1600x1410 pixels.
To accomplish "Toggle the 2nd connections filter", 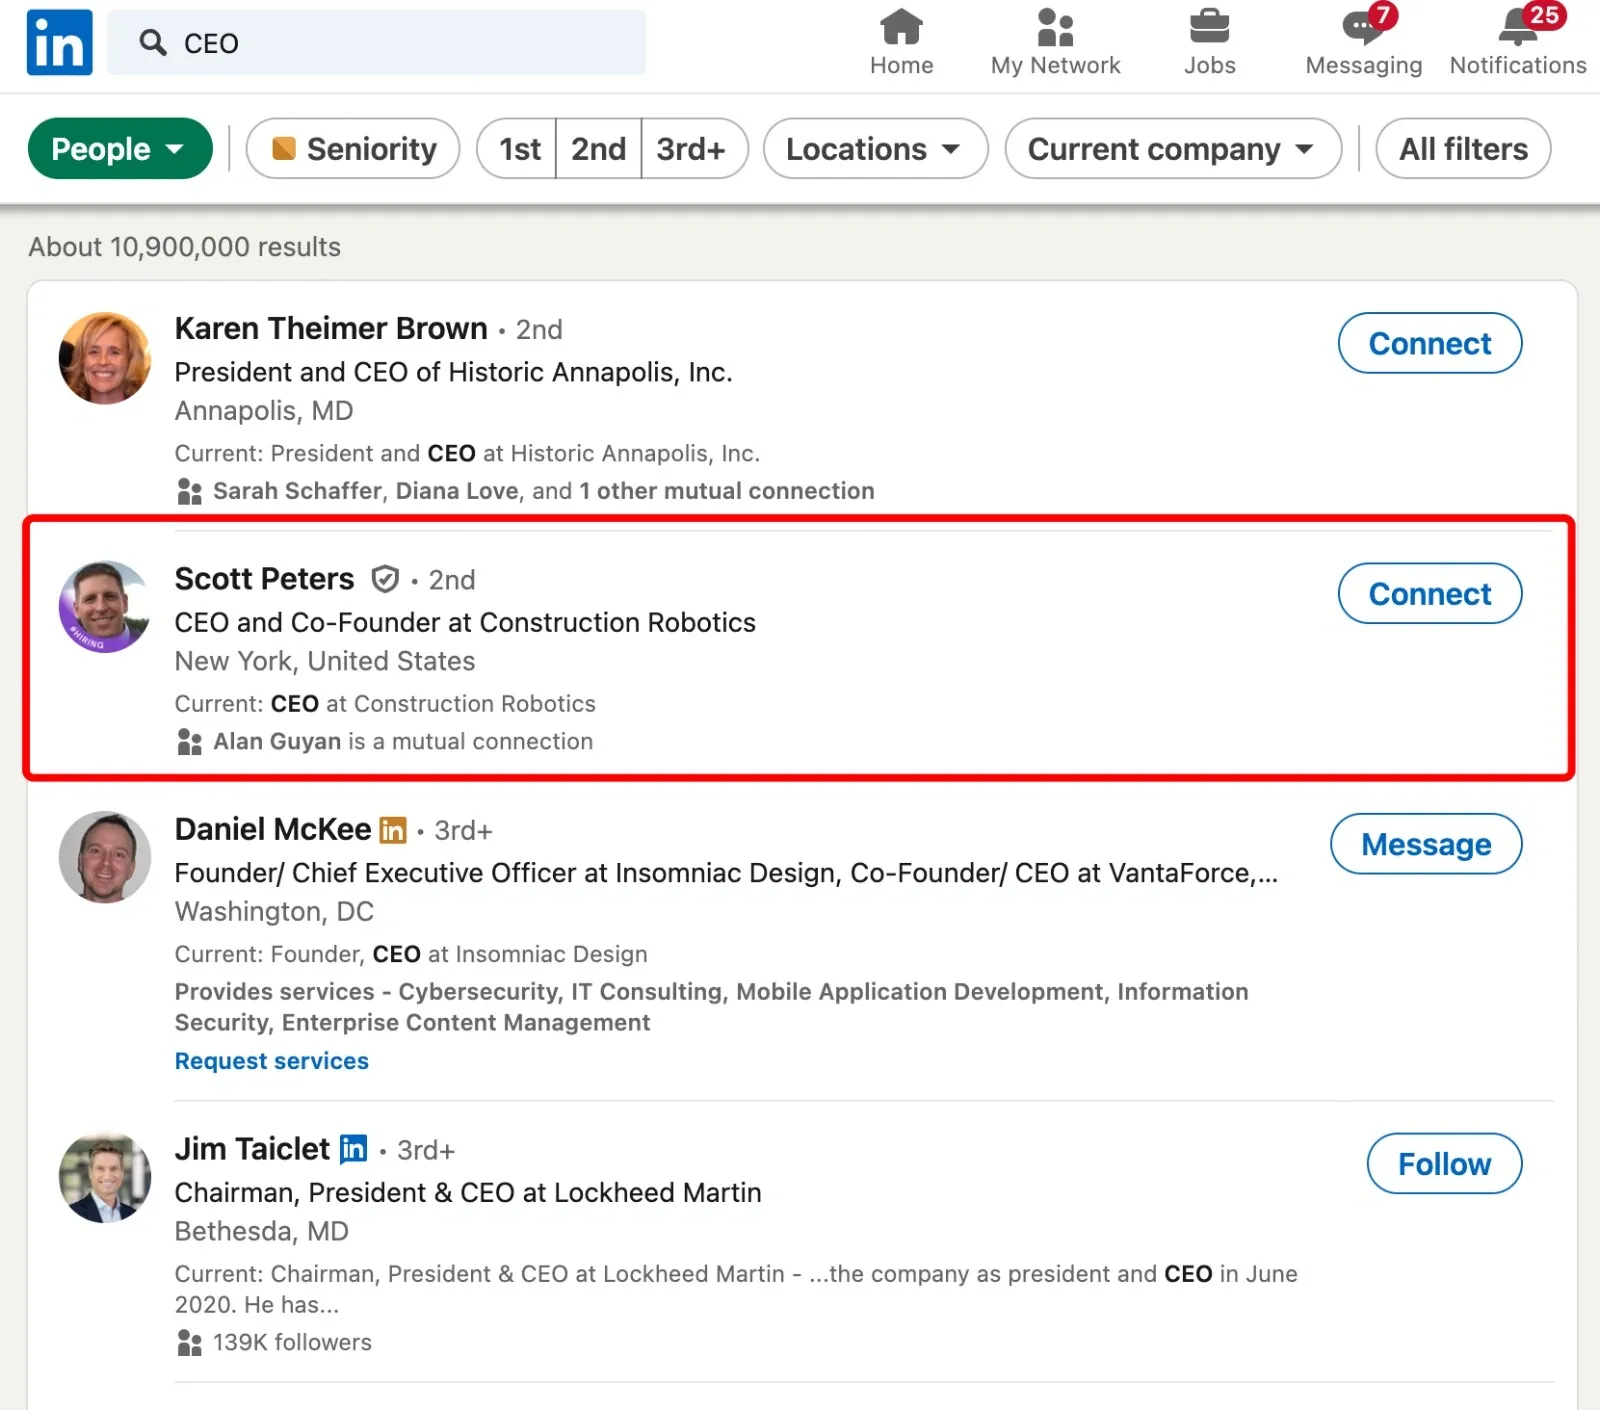I will click(x=598, y=149).
